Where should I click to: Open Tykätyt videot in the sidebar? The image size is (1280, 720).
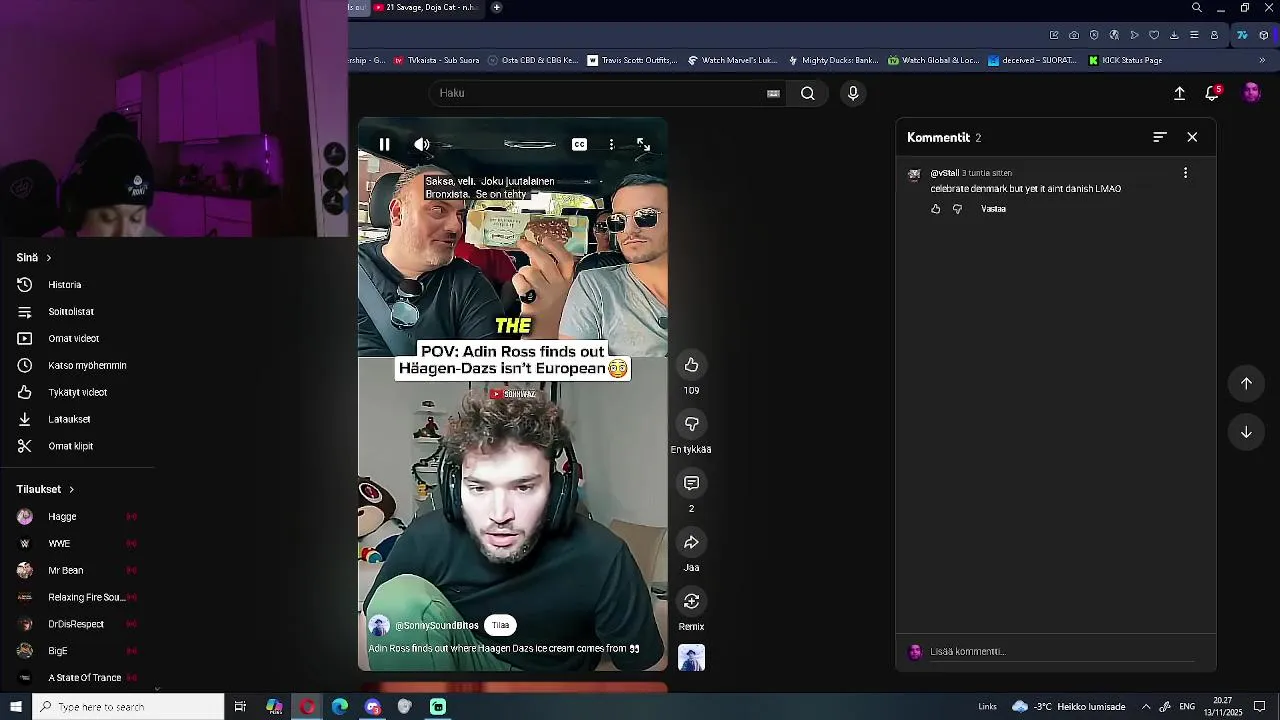point(77,393)
